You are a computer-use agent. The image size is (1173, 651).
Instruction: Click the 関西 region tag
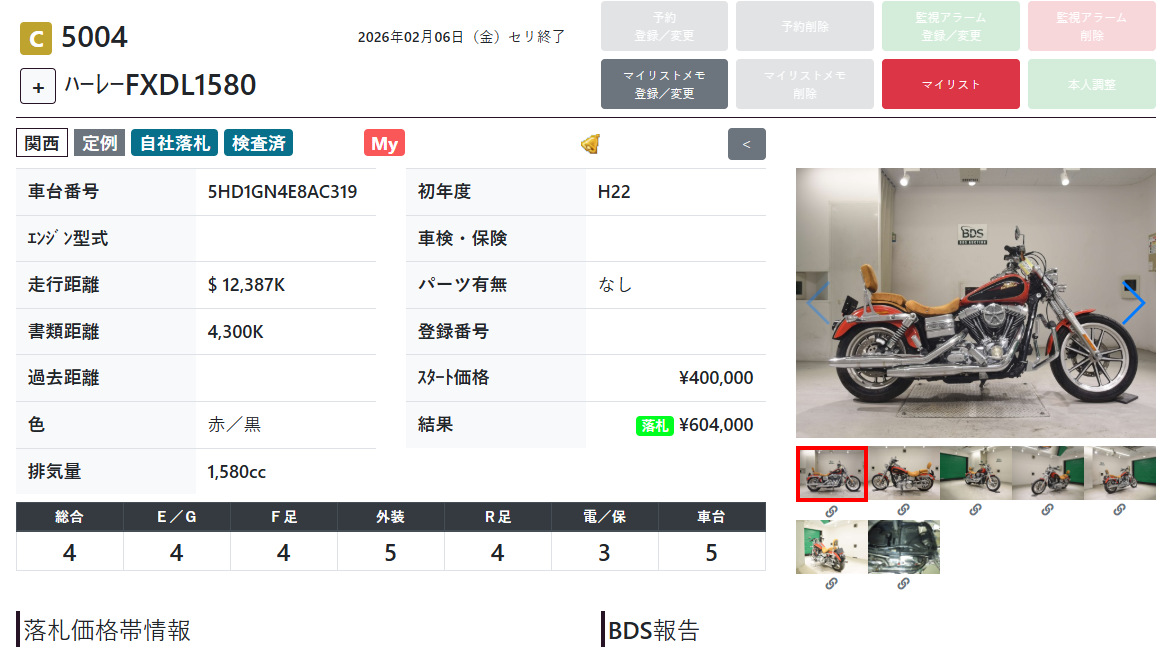[42, 143]
